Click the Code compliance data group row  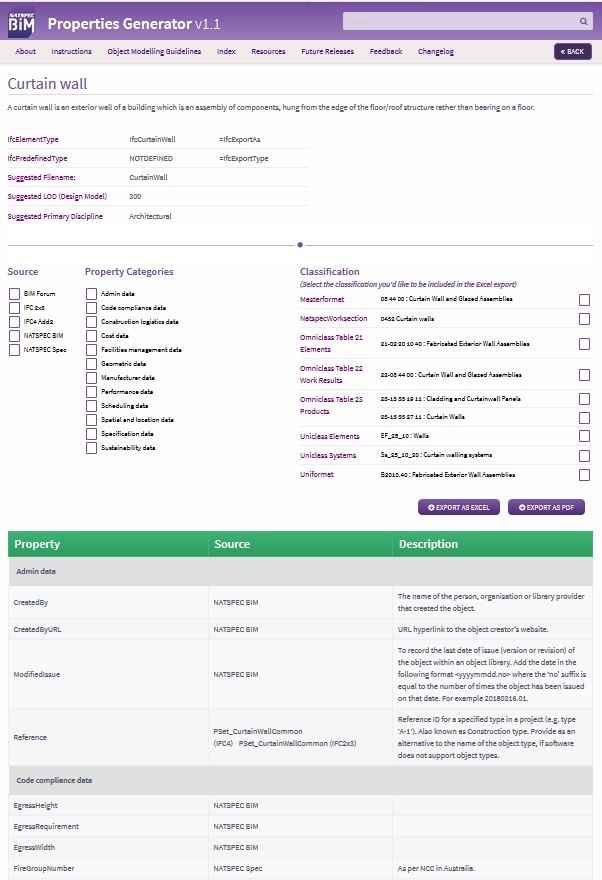point(300,780)
